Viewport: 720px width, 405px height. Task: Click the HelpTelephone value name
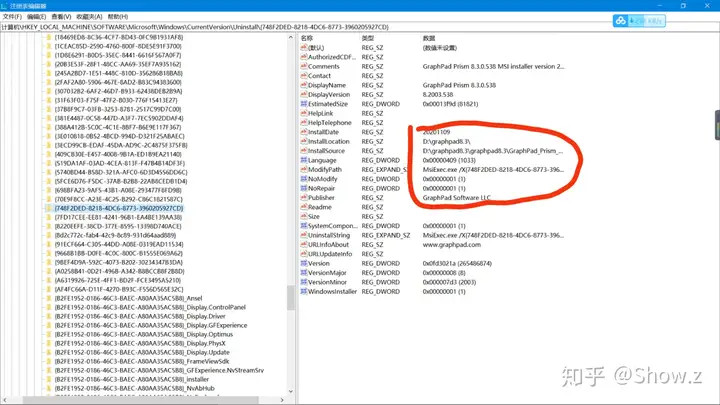pyautogui.click(x=330, y=123)
